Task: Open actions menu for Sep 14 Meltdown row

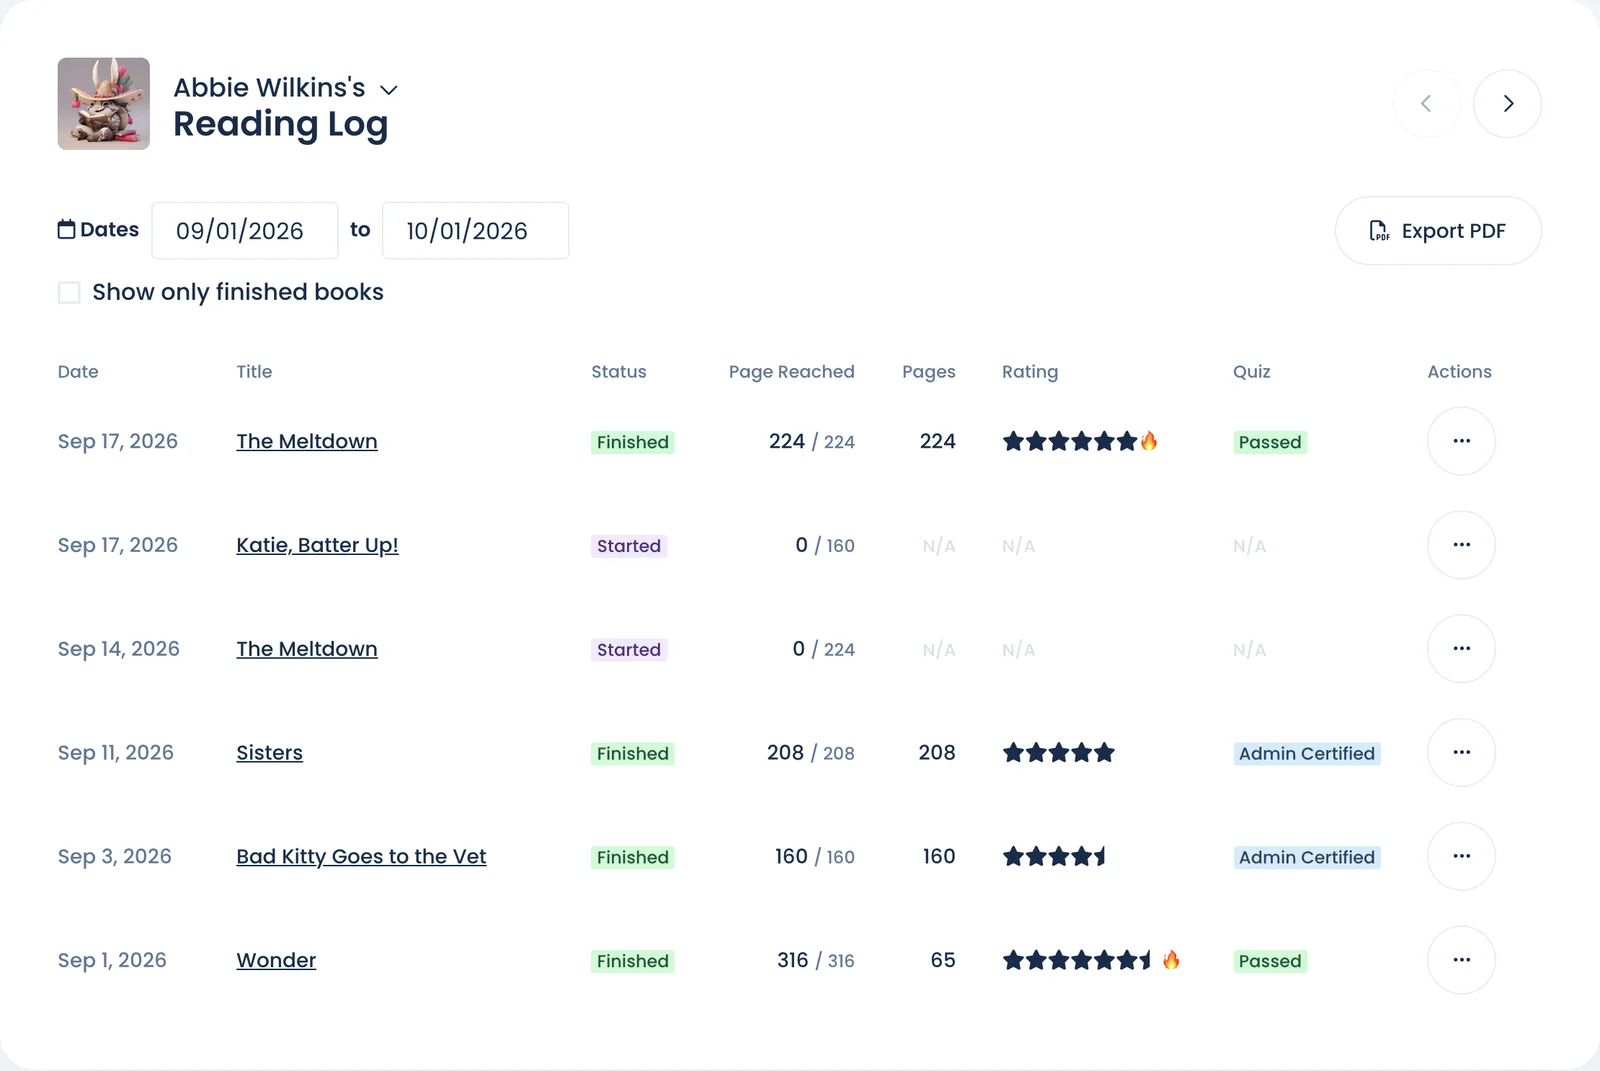Action: point(1461,649)
